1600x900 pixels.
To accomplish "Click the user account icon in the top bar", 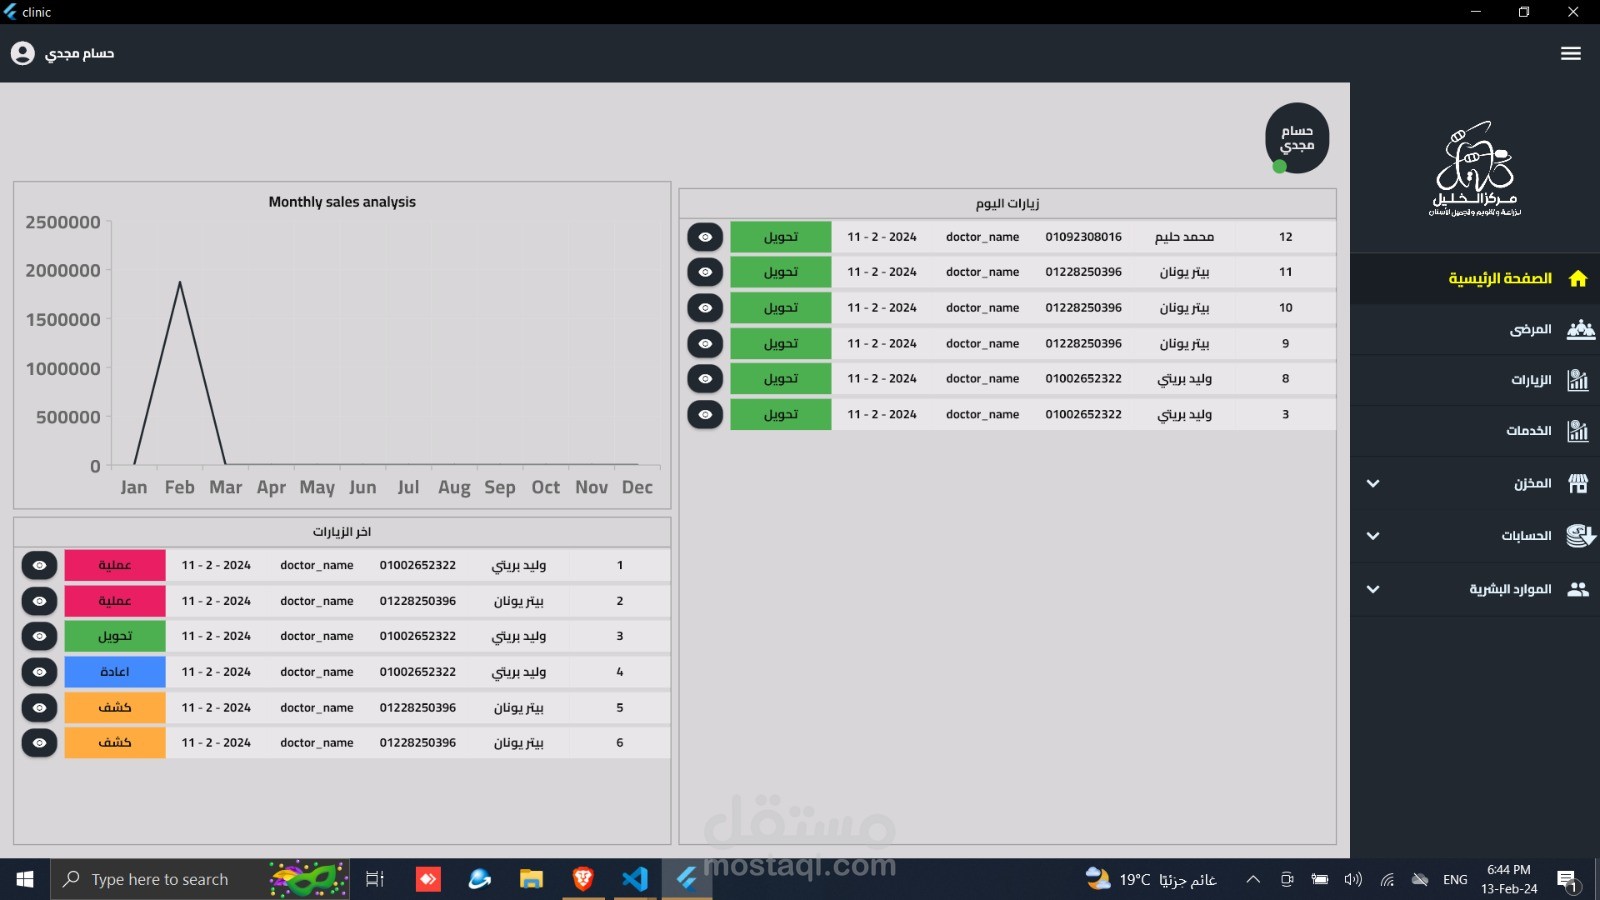I will pyautogui.click(x=23, y=53).
